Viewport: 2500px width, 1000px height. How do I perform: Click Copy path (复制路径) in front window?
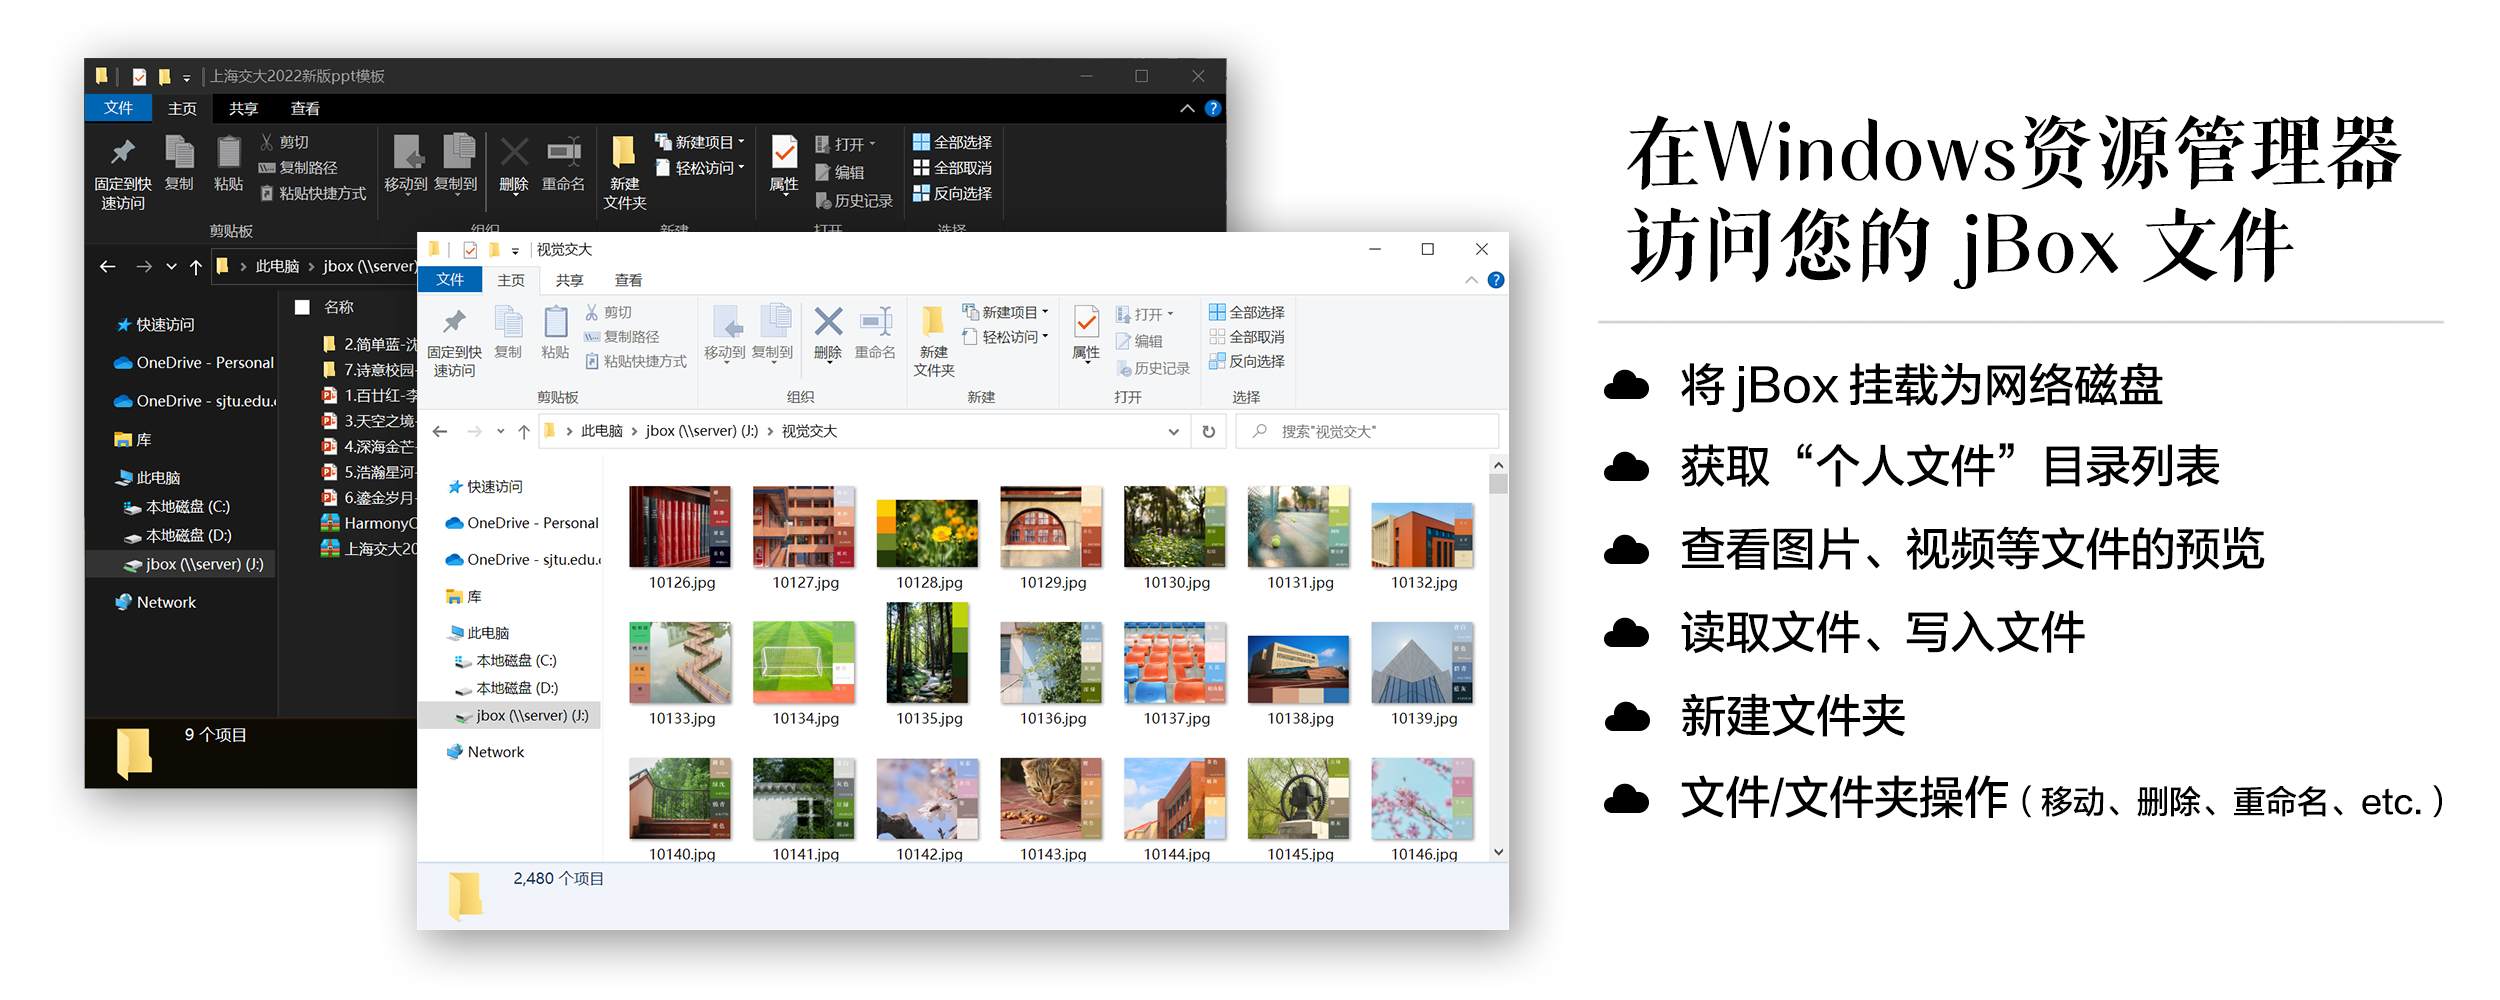pyautogui.click(x=621, y=337)
